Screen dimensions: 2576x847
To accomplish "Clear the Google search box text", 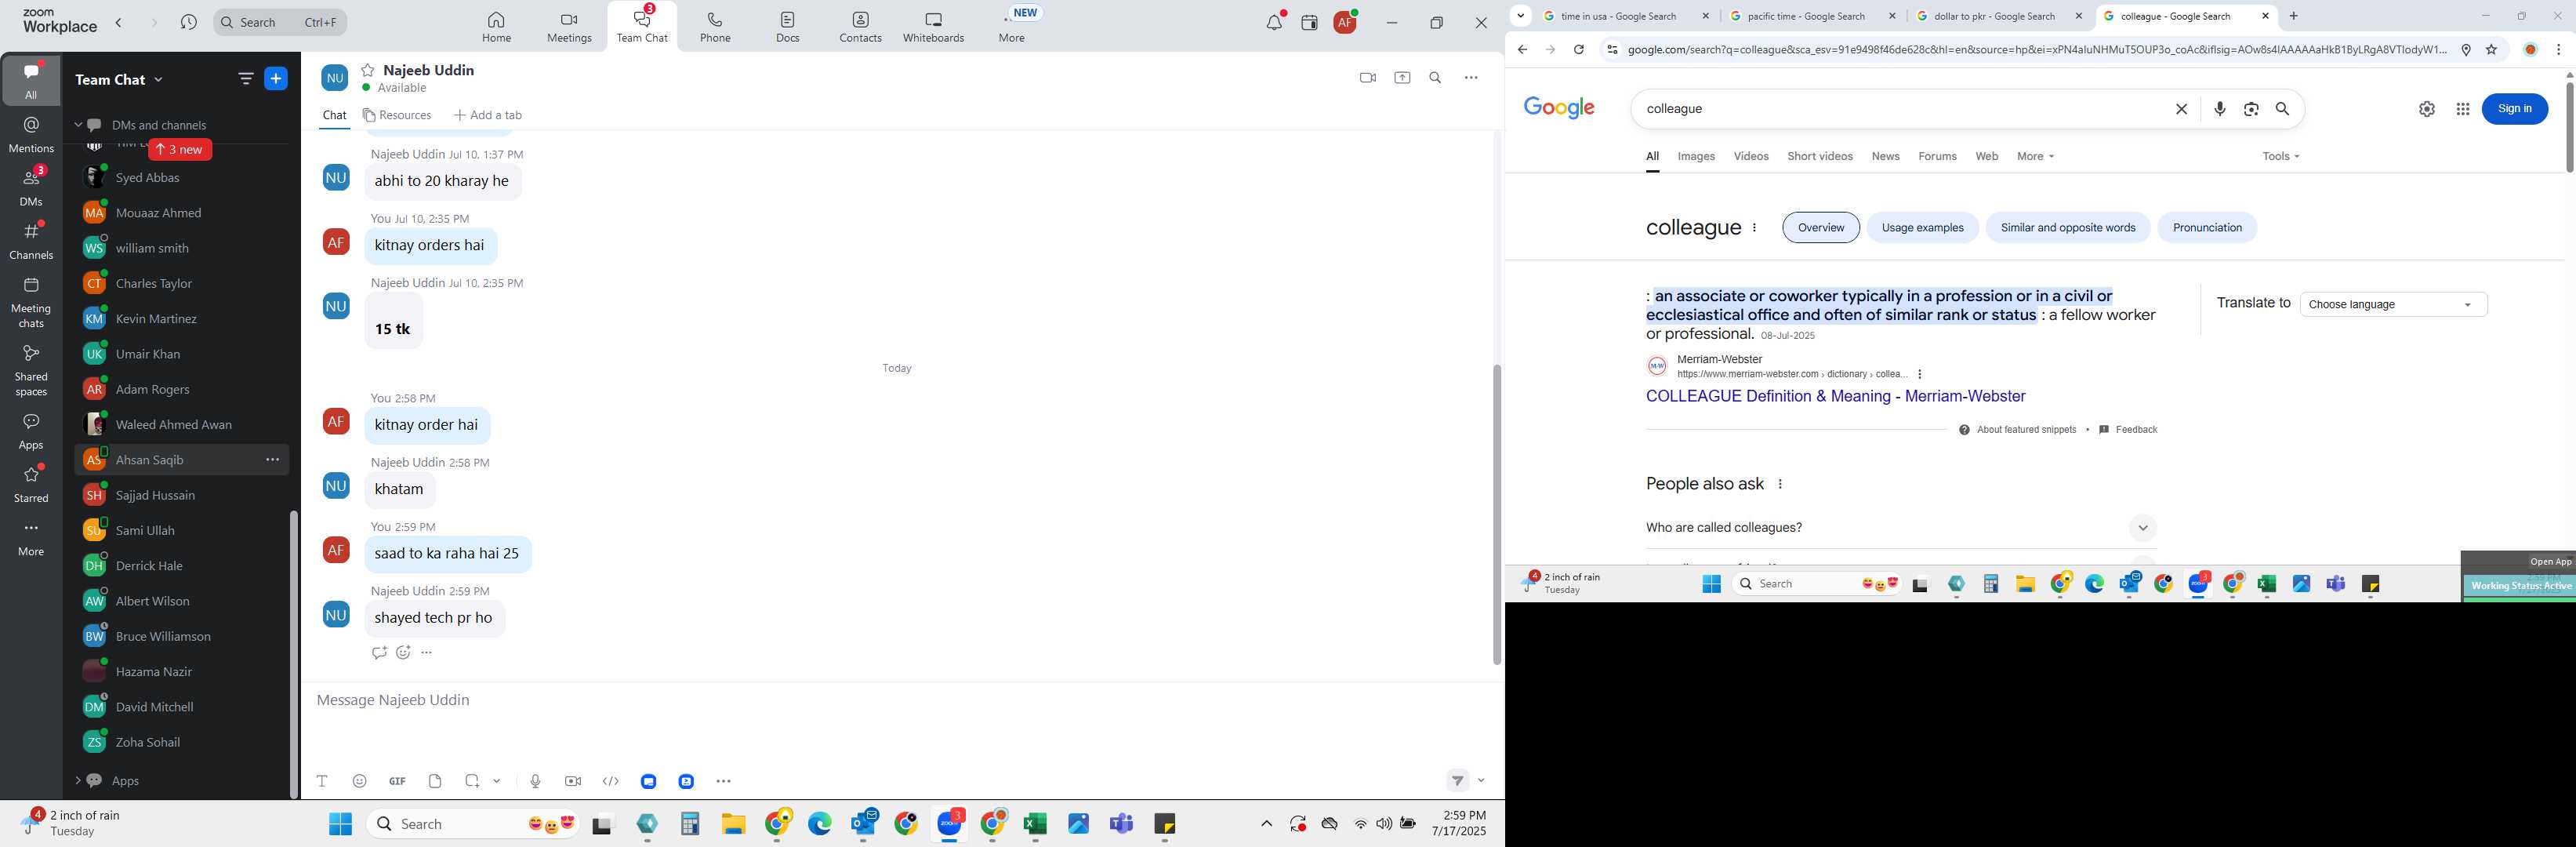I will coord(2181,109).
